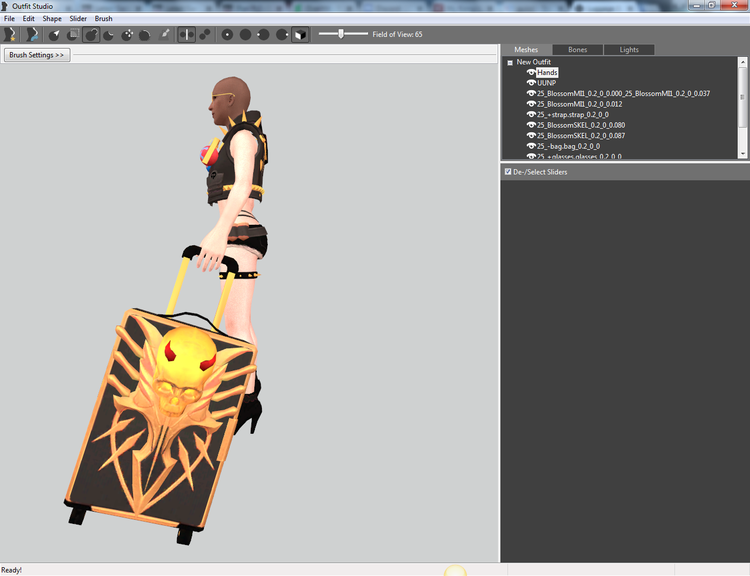Toggle visibility of 25_BlossomMI1_0.2_0_0.012 mesh
The width and height of the screenshot is (750, 576).
531,104
